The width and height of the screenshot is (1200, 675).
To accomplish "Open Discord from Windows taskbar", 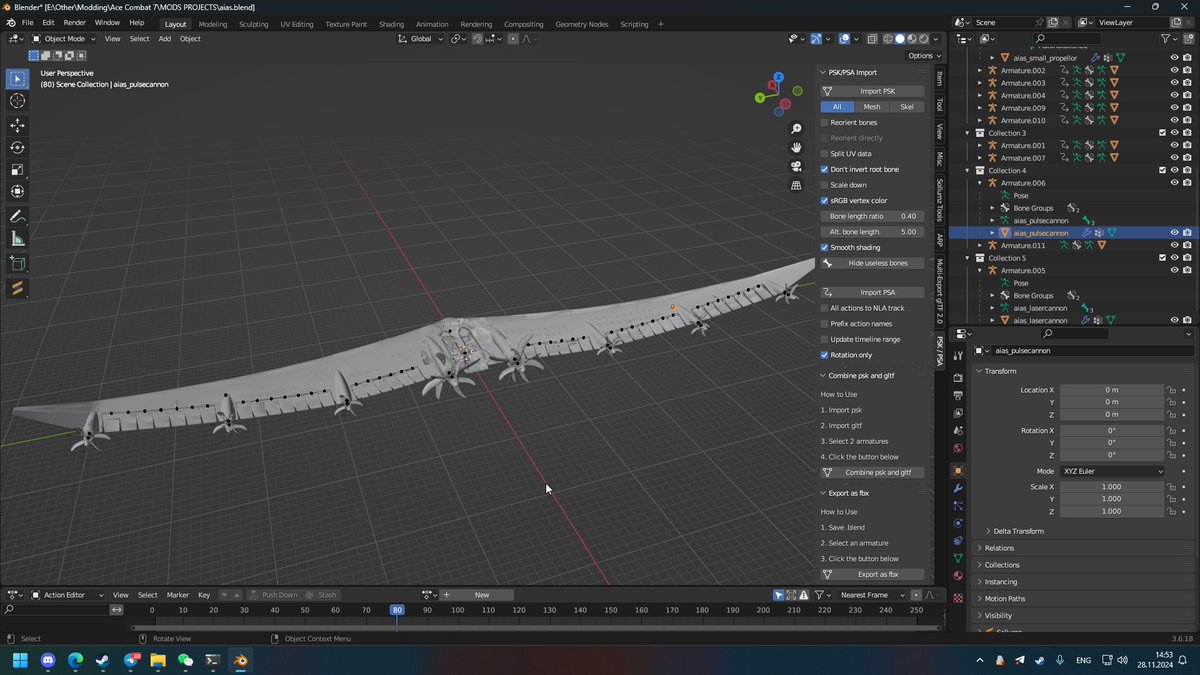I will (49, 660).
